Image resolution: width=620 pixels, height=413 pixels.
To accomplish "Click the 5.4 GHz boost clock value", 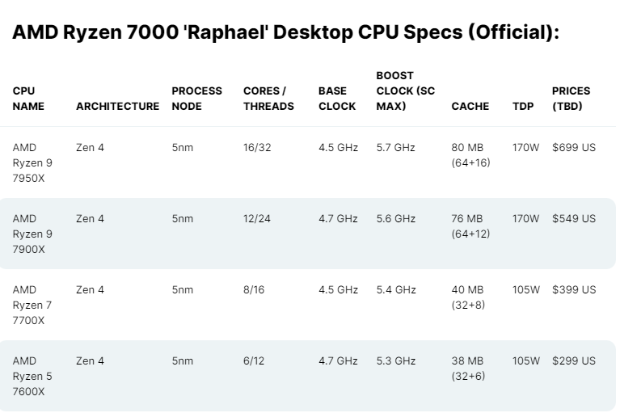I will tap(396, 289).
